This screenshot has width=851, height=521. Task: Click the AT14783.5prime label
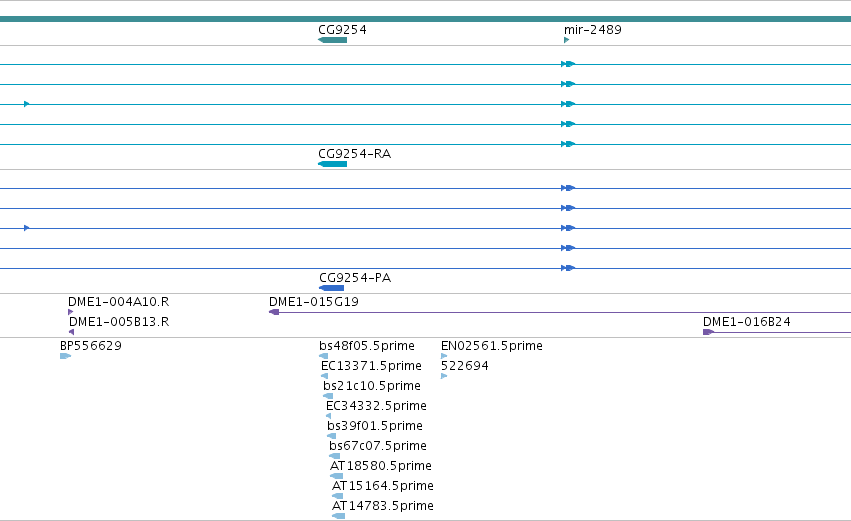click(x=383, y=506)
